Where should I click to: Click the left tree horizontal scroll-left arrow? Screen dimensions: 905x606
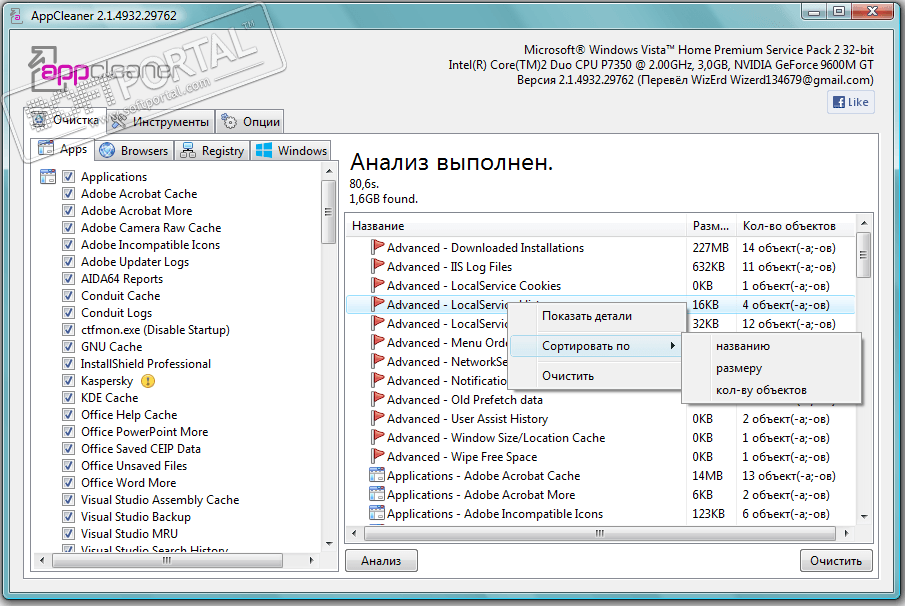(42, 560)
